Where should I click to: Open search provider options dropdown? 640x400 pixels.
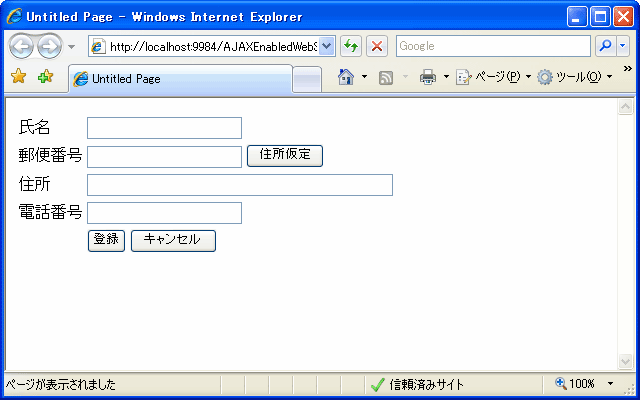point(622,46)
